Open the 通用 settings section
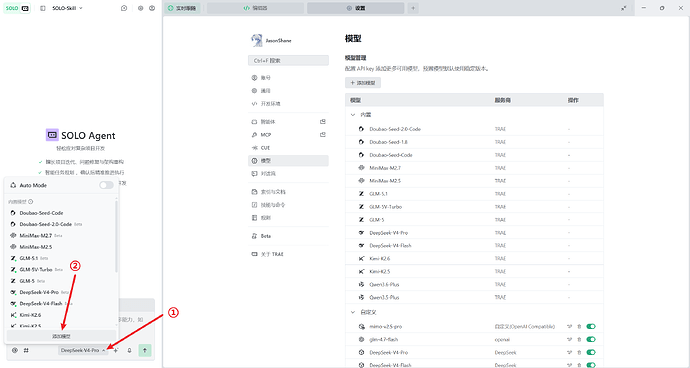Viewport: 690px width, 368px height. coord(288,91)
